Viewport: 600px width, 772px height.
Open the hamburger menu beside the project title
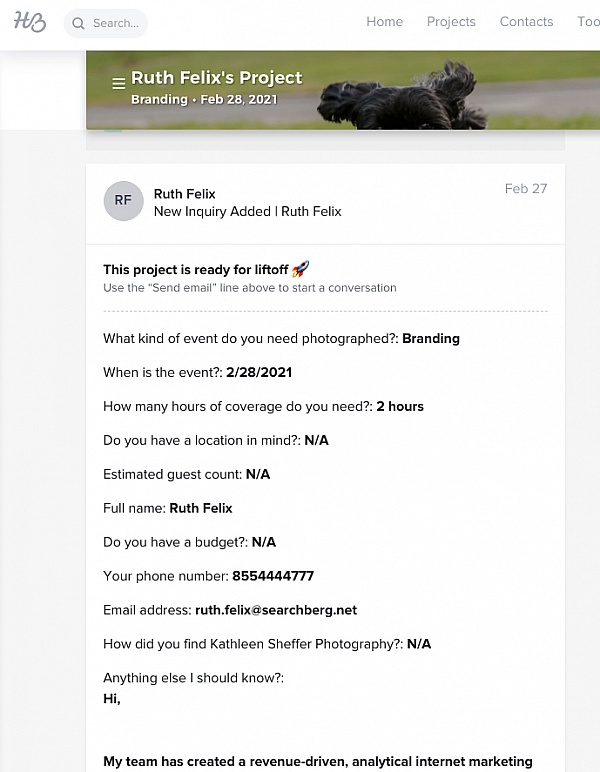click(119, 83)
